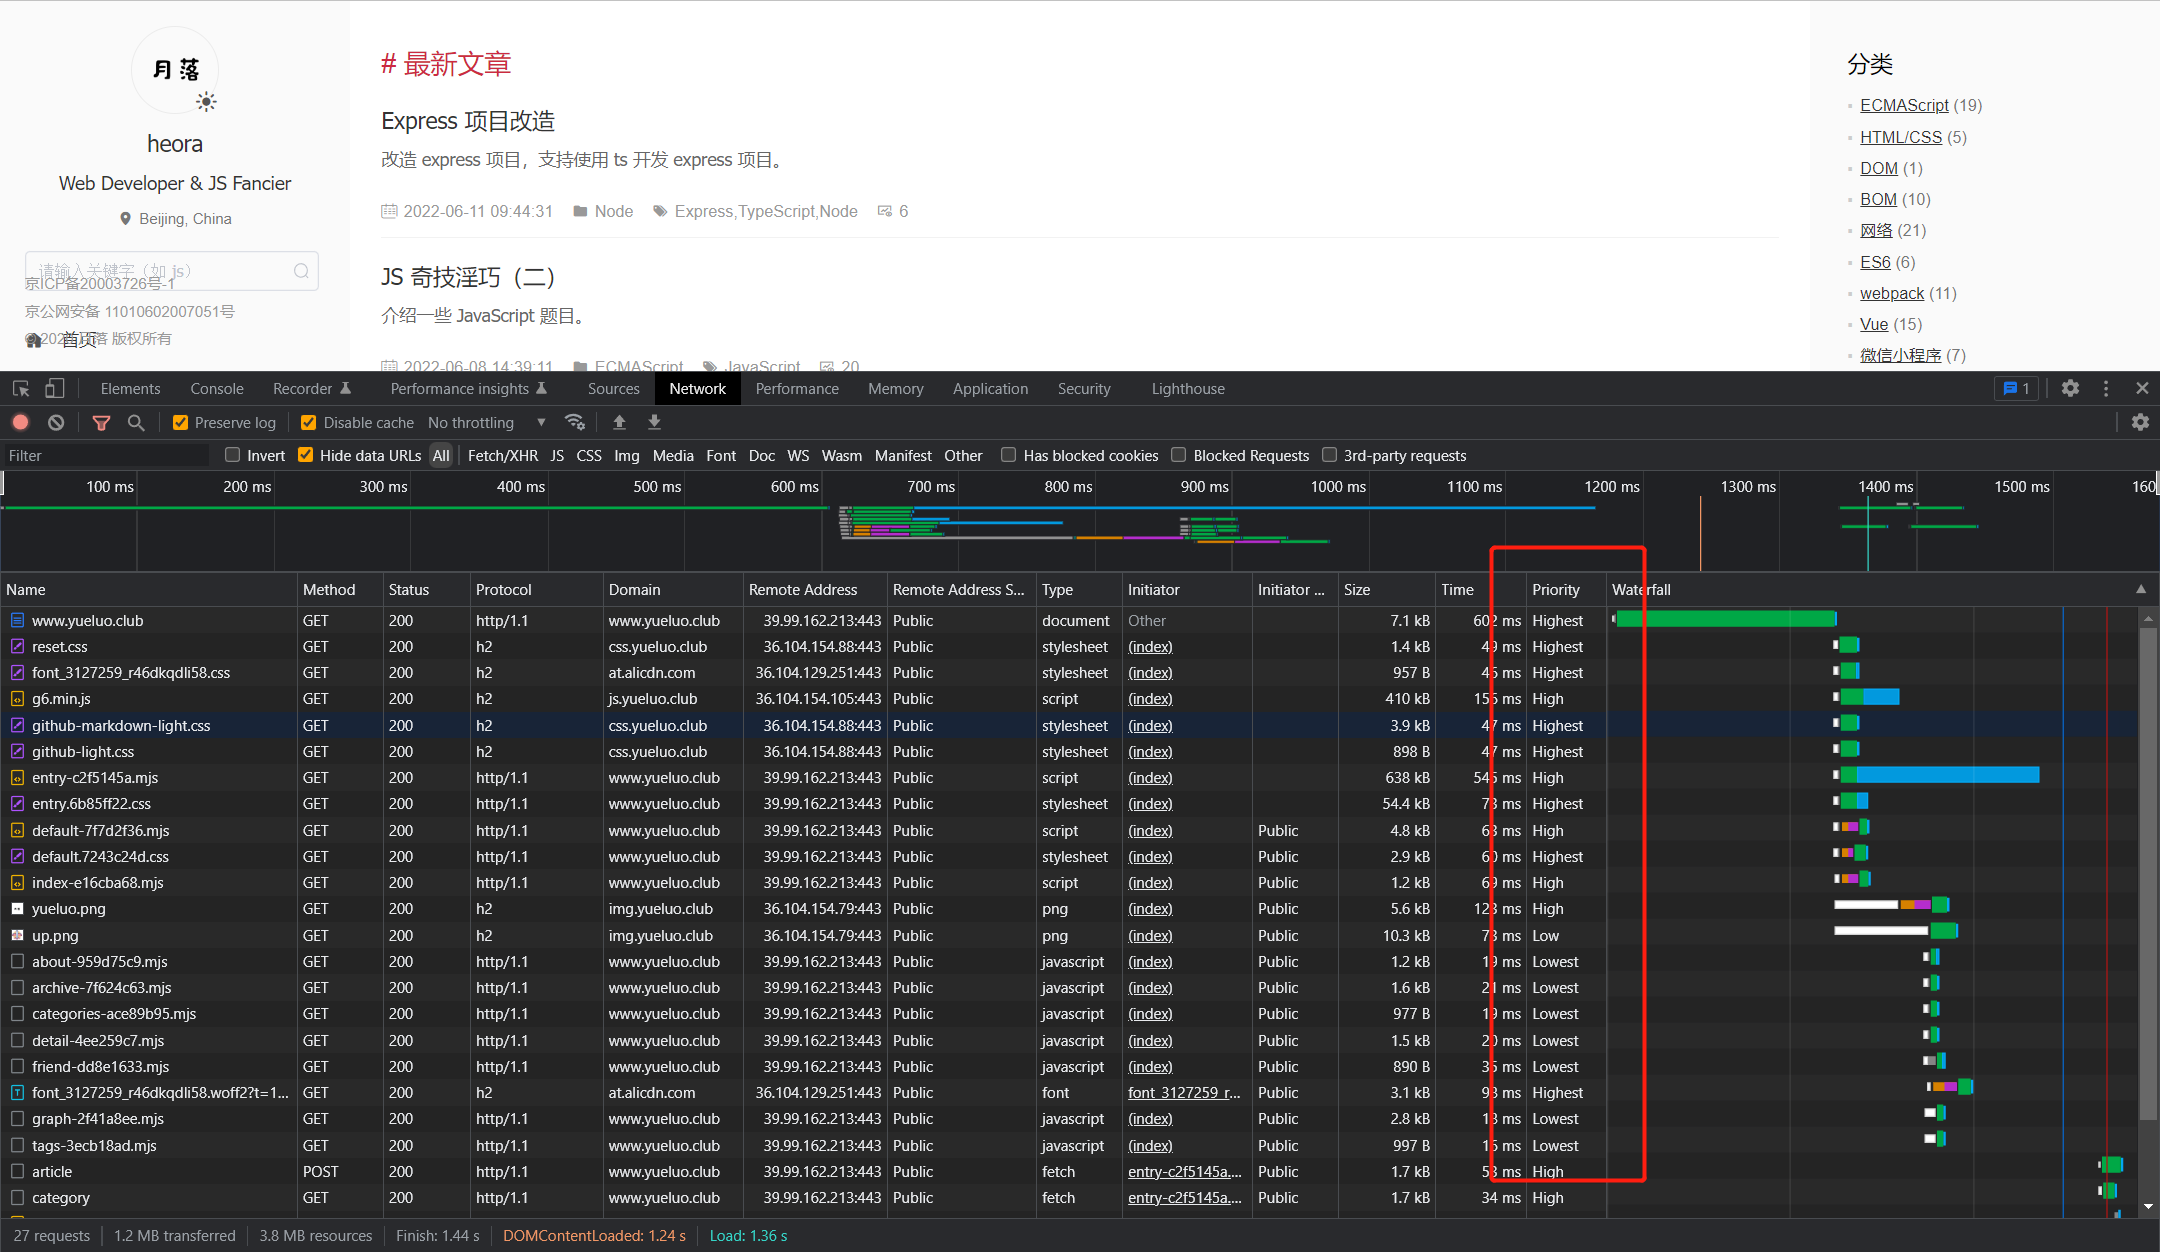Open the ECMAScript category link
This screenshot has height=1252, width=2160.
click(1904, 105)
